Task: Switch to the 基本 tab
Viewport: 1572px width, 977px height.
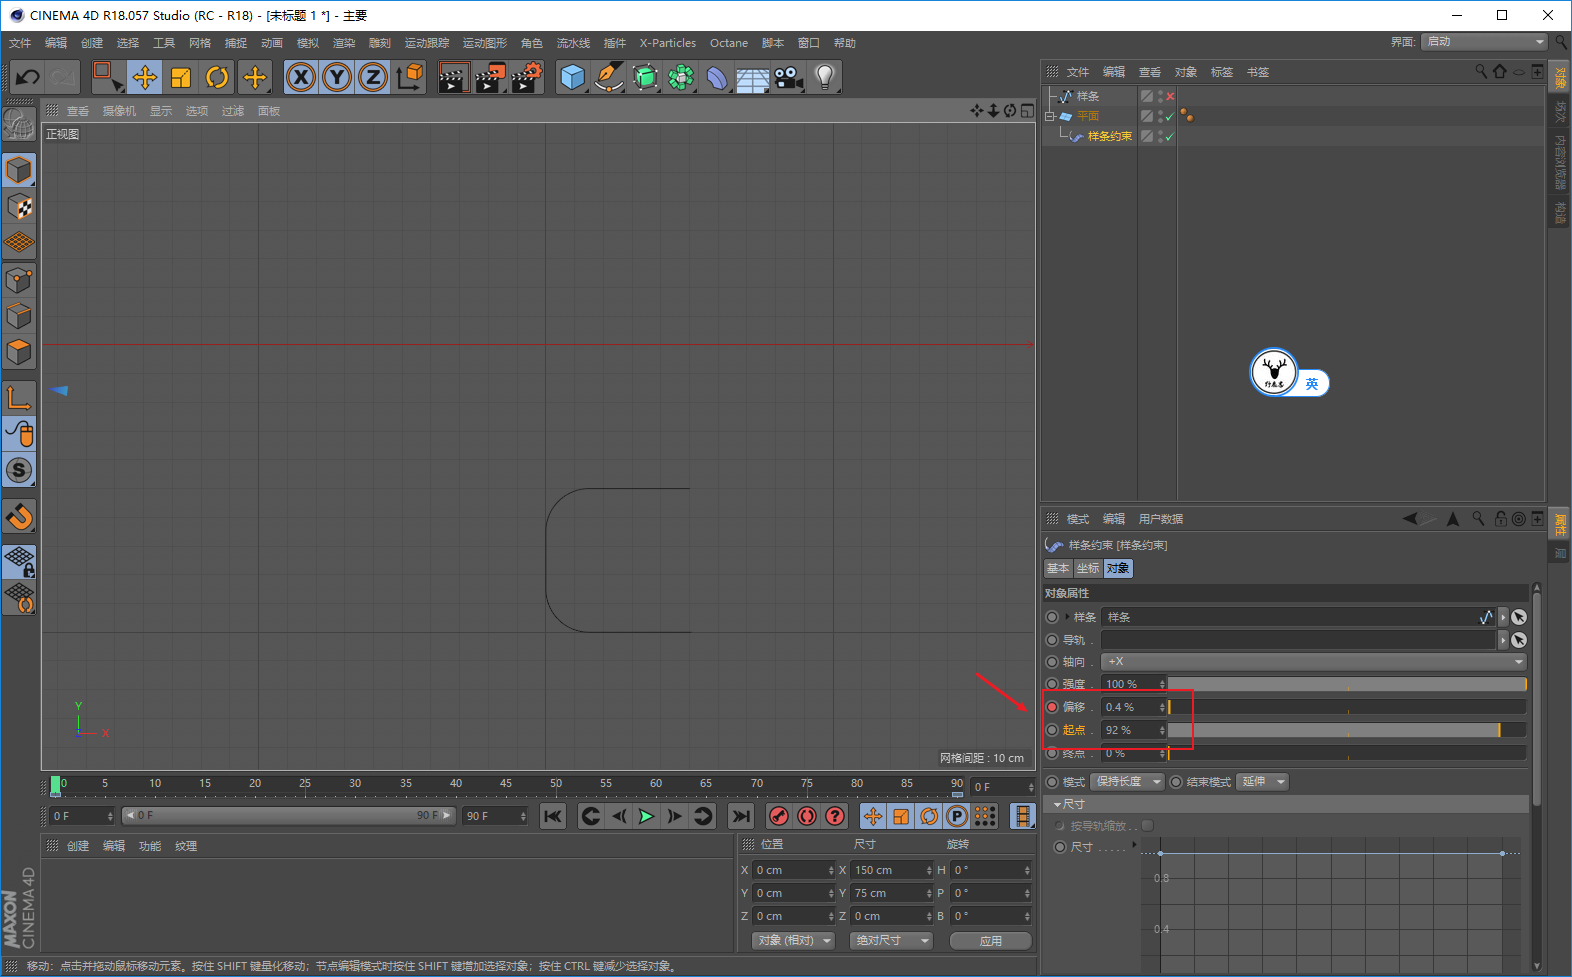Action: (x=1058, y=568)
